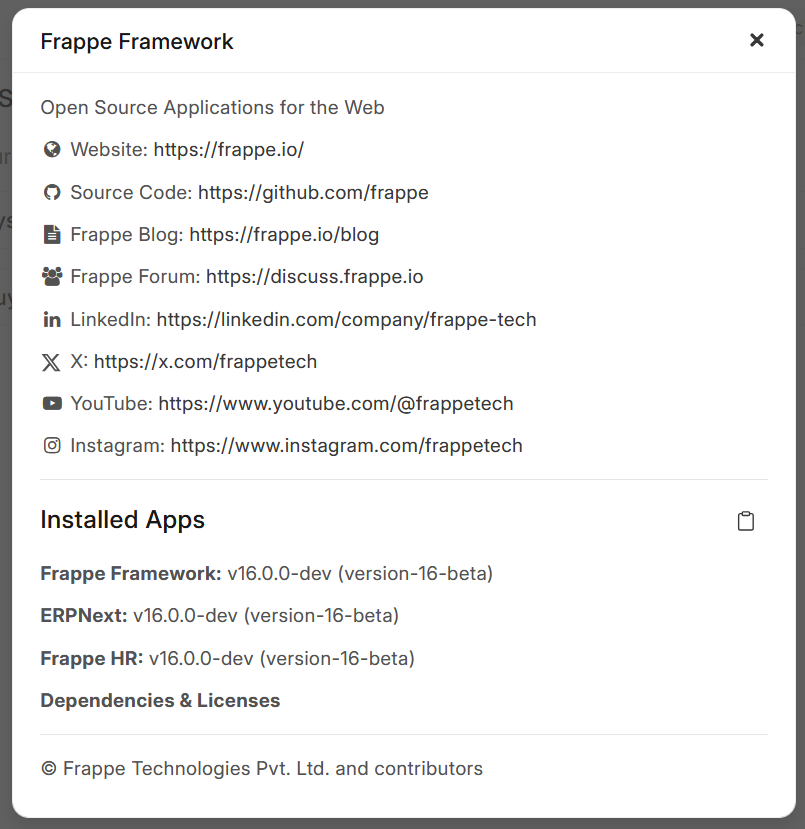Click the YouTube logo icon
The image size is (805, 829).
tap(52, 404)
